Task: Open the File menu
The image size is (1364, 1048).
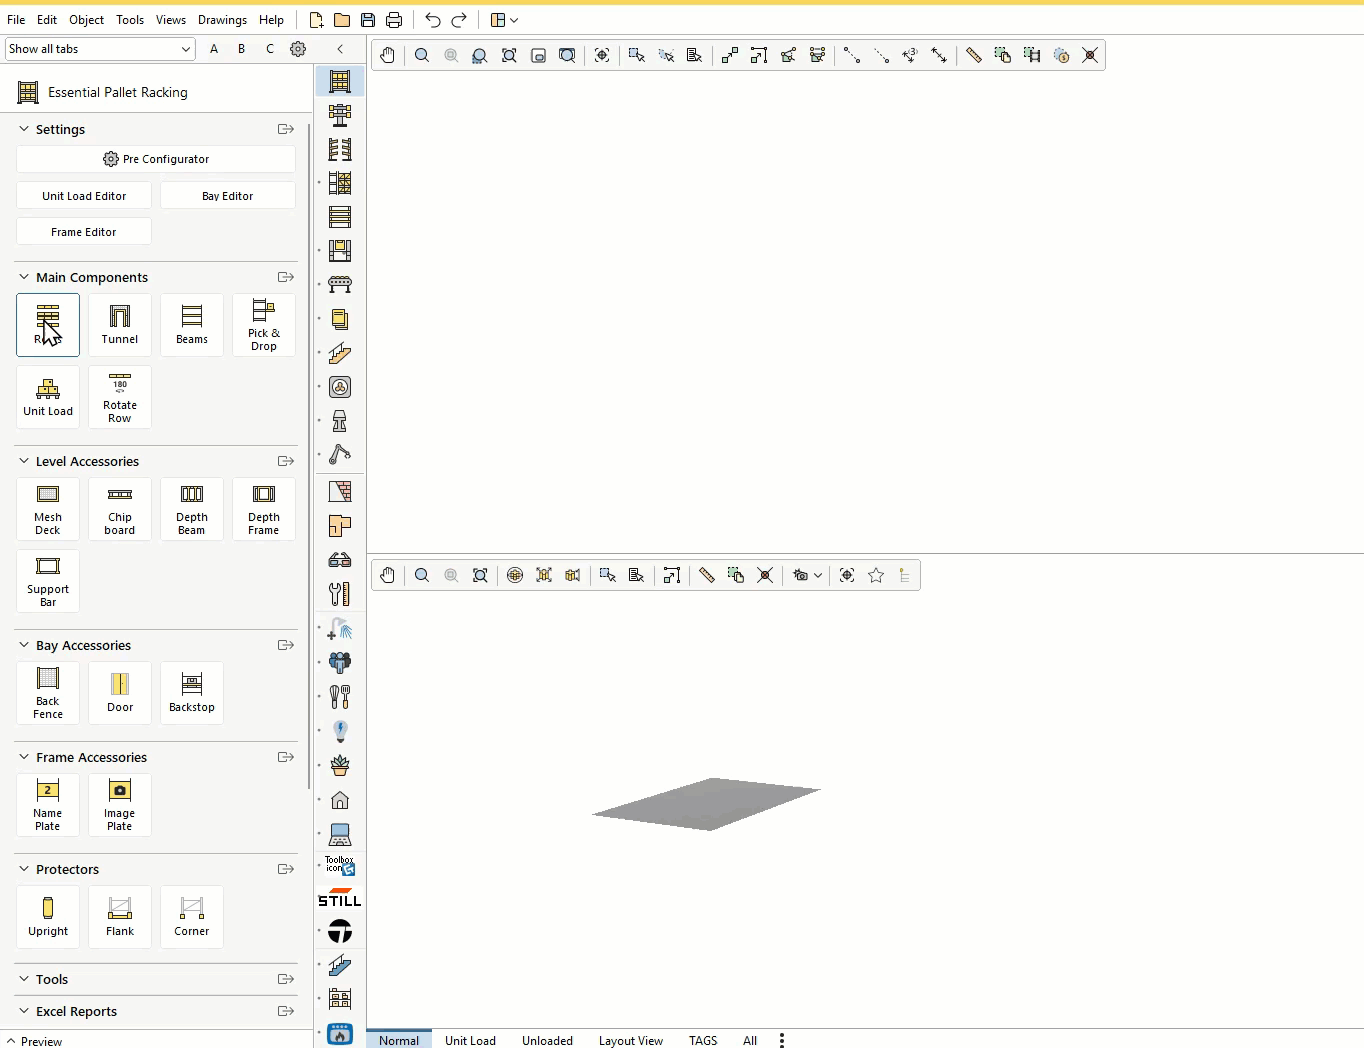Action: (x=16, y=20)
